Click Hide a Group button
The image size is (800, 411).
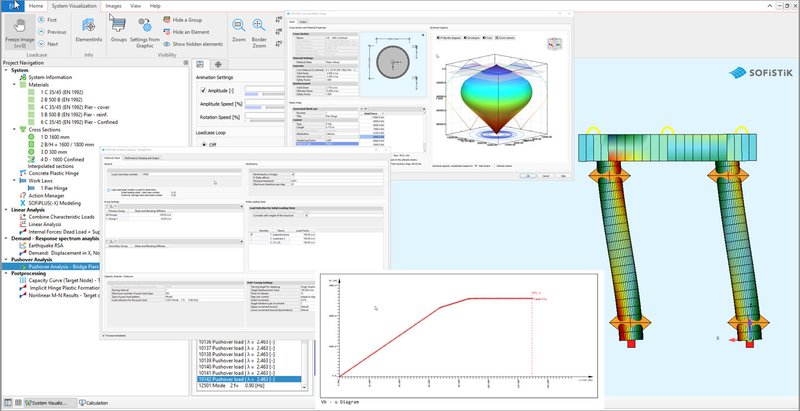pyautogui.click(x=186, y=20)
